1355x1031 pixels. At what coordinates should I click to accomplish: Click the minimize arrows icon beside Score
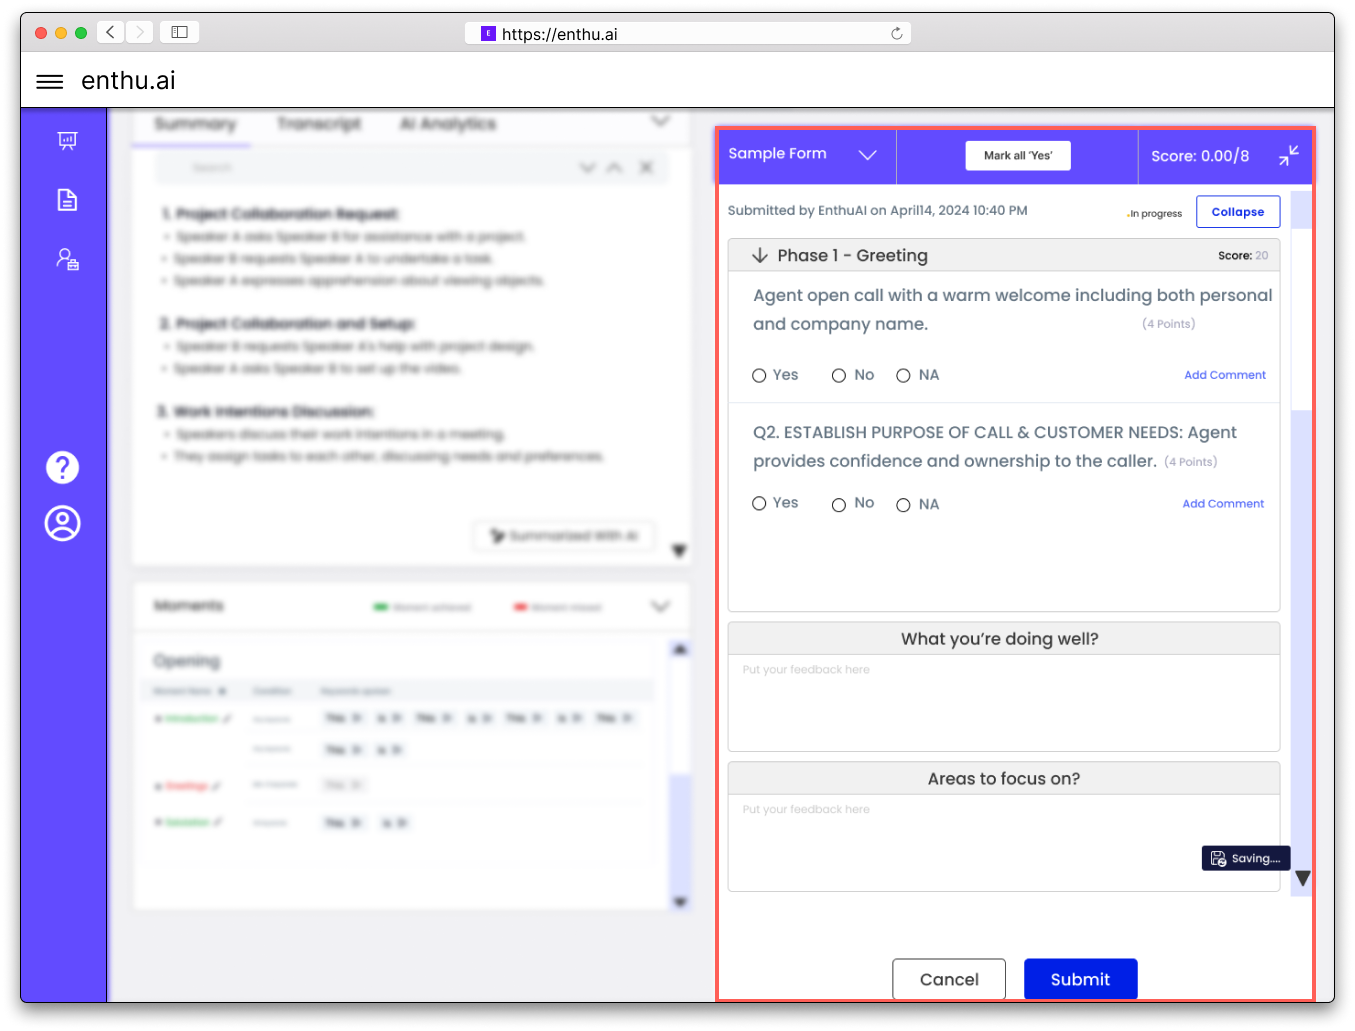click(1288, 156)
